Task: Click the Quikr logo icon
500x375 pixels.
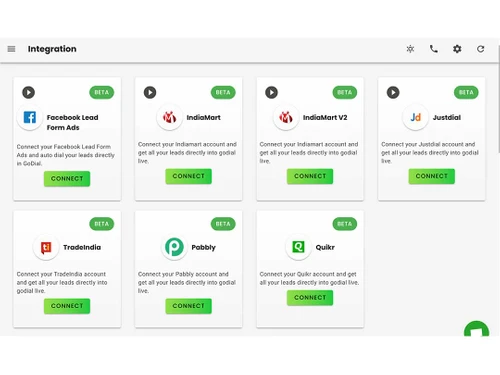Action: [298, 247]
